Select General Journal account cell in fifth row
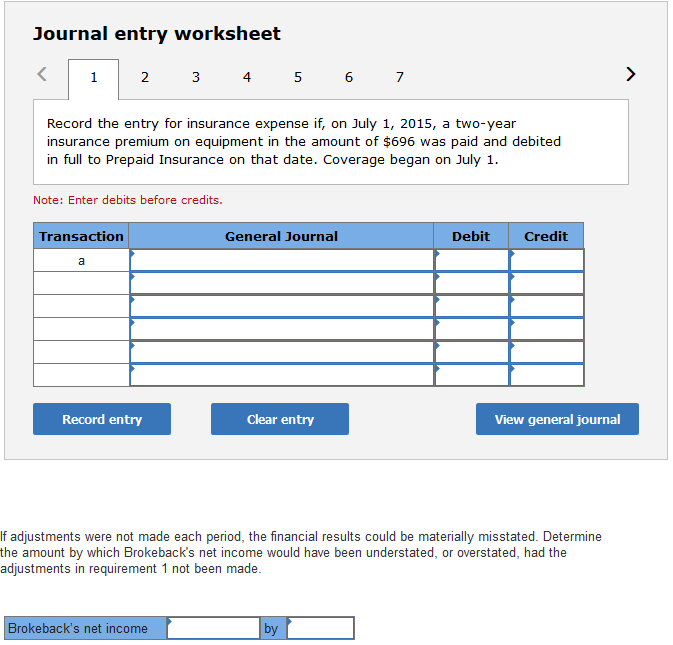673x645 pixels. click(282, 352)
